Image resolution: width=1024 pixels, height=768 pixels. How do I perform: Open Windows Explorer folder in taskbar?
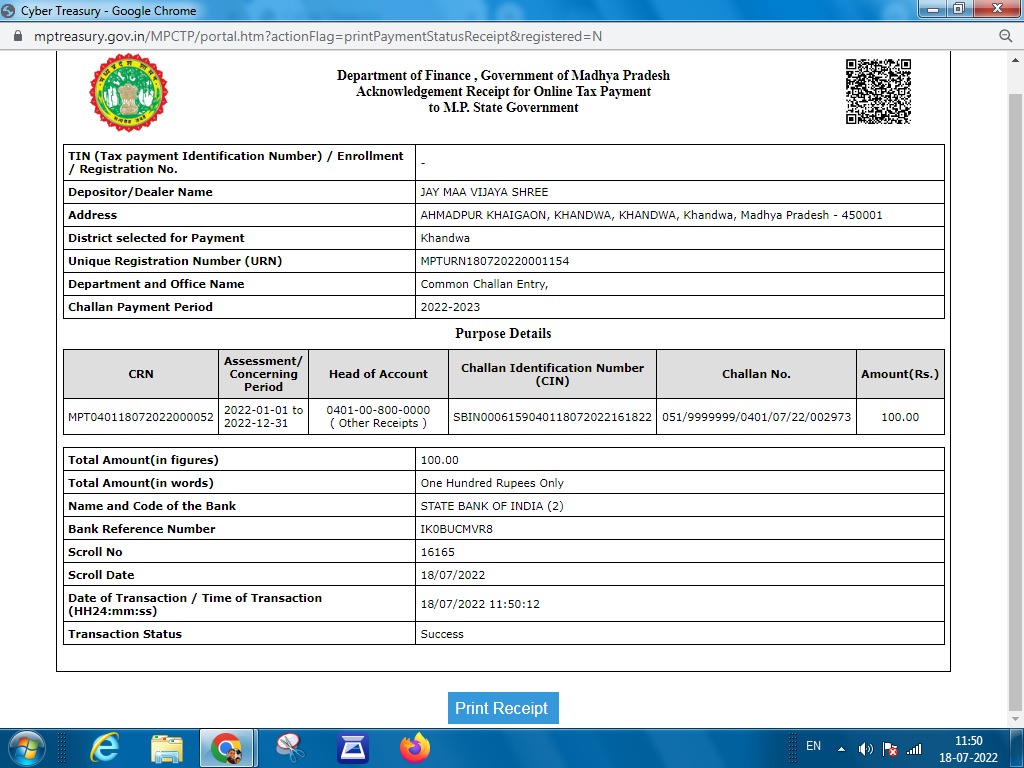pos(166,748)
